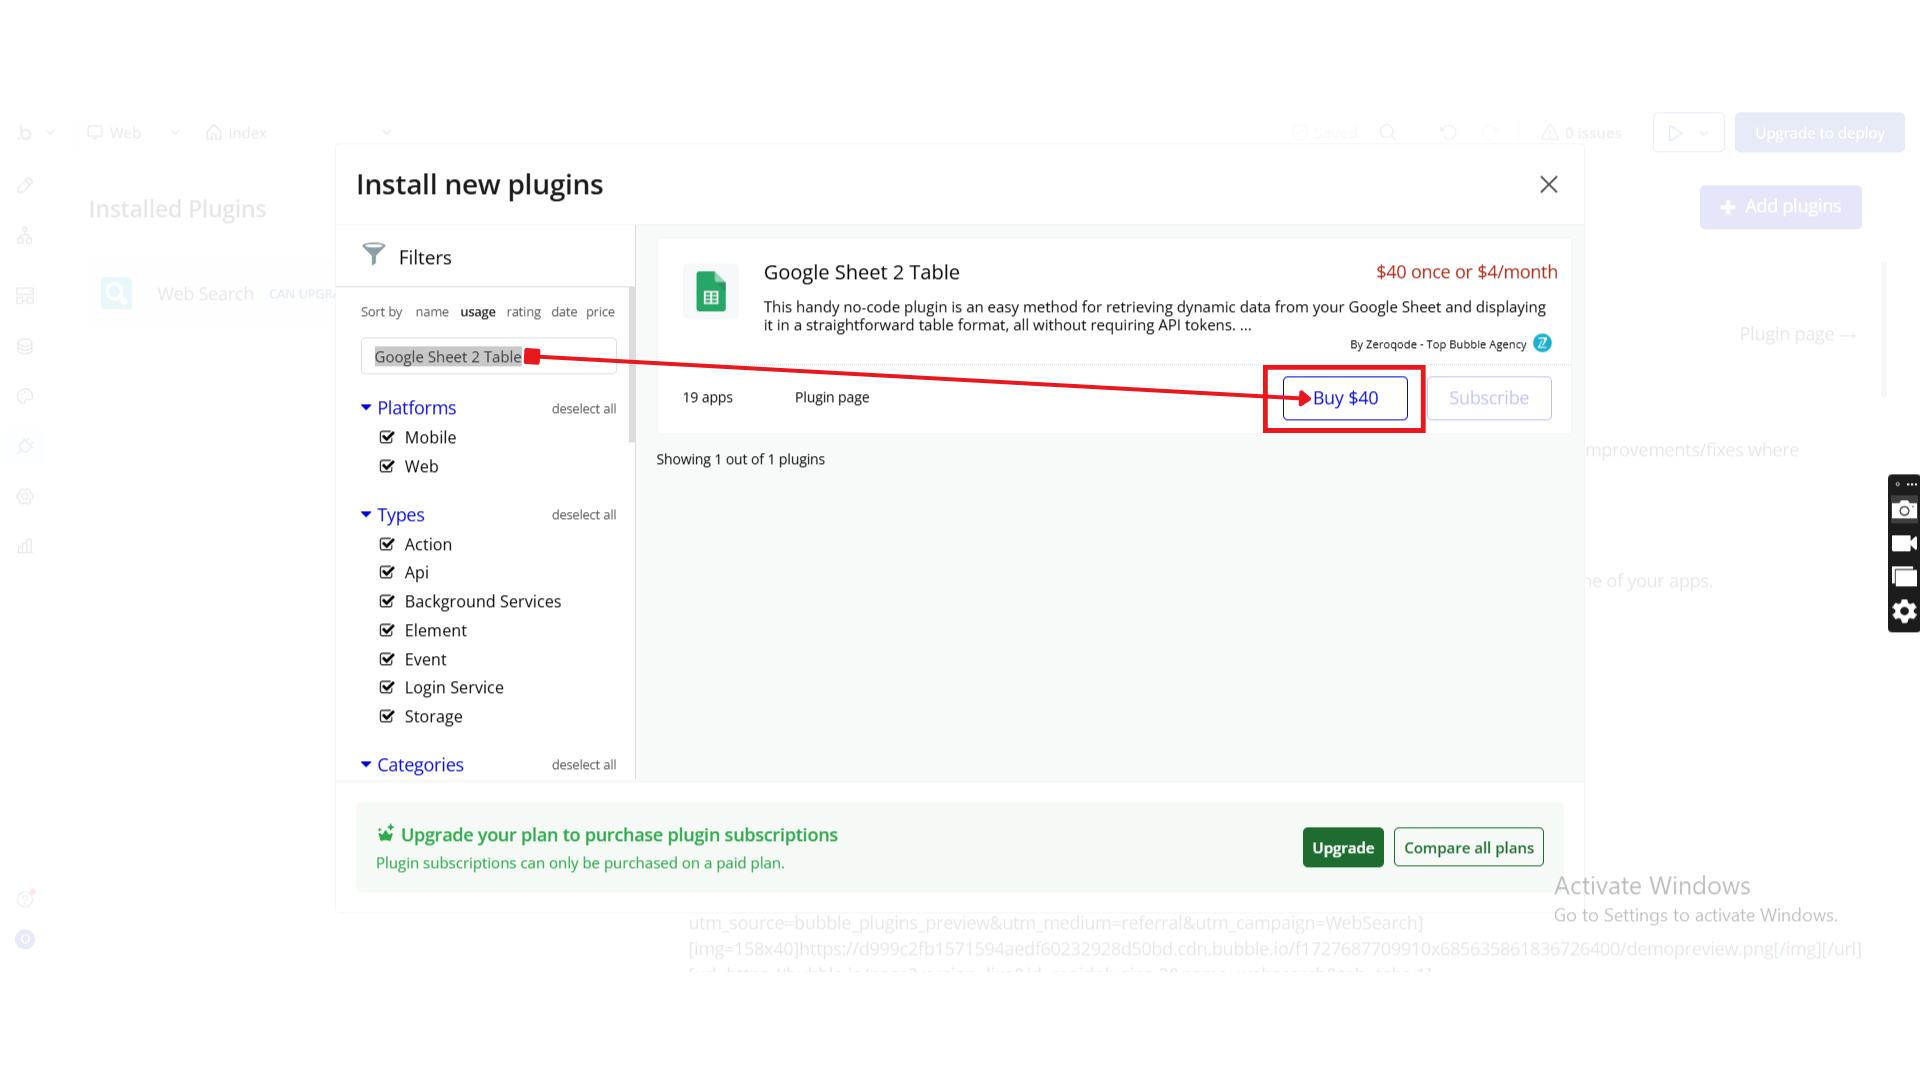Open the screenshot camera tool icon
1920x1080 pixels.
tap(1904, 510)
